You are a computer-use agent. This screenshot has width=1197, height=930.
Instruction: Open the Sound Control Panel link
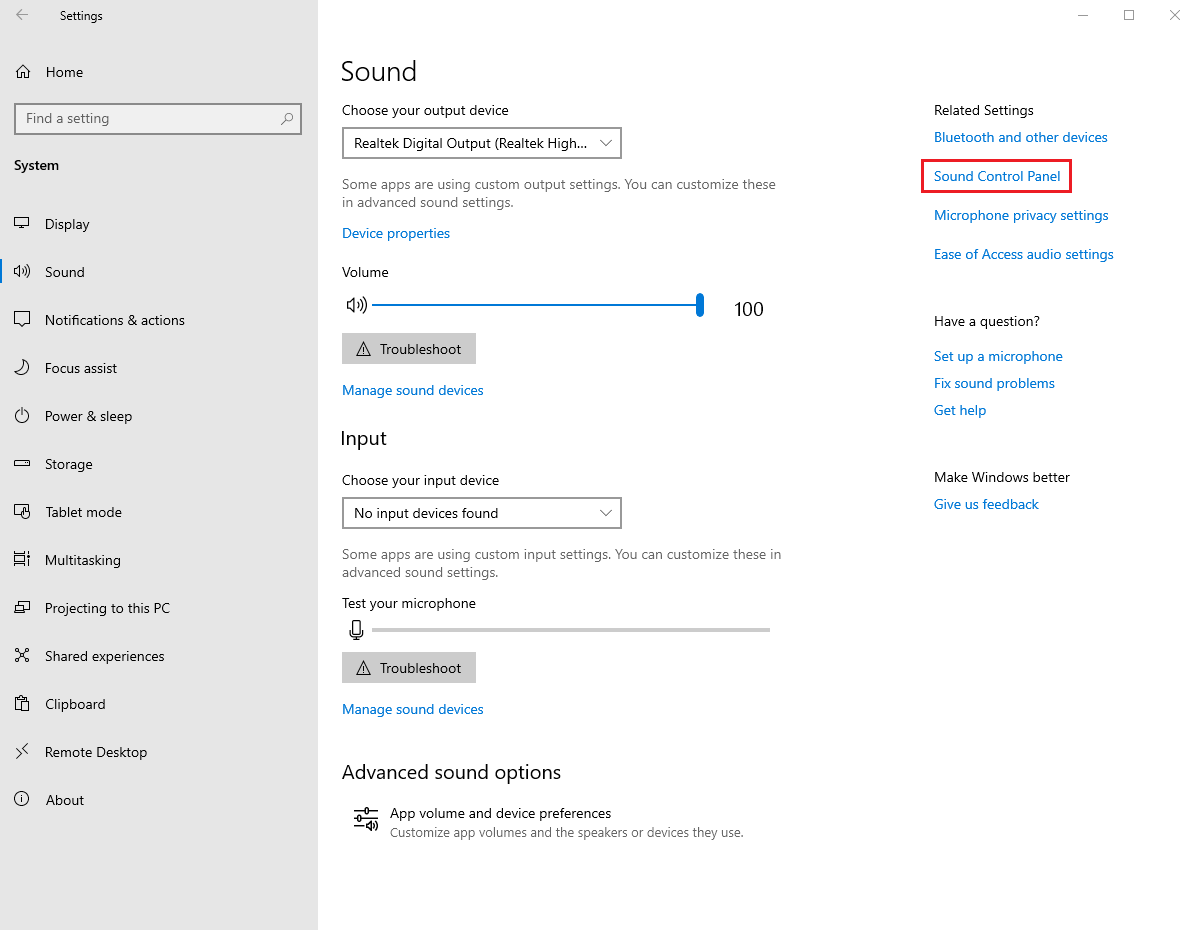pos(996,176)
